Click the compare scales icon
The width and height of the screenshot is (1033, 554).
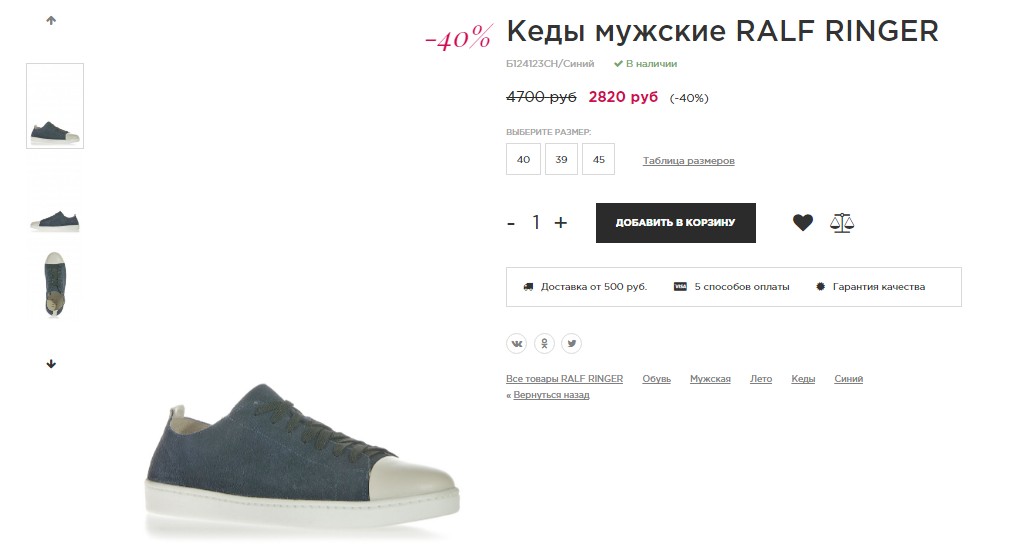click(842, 223)
